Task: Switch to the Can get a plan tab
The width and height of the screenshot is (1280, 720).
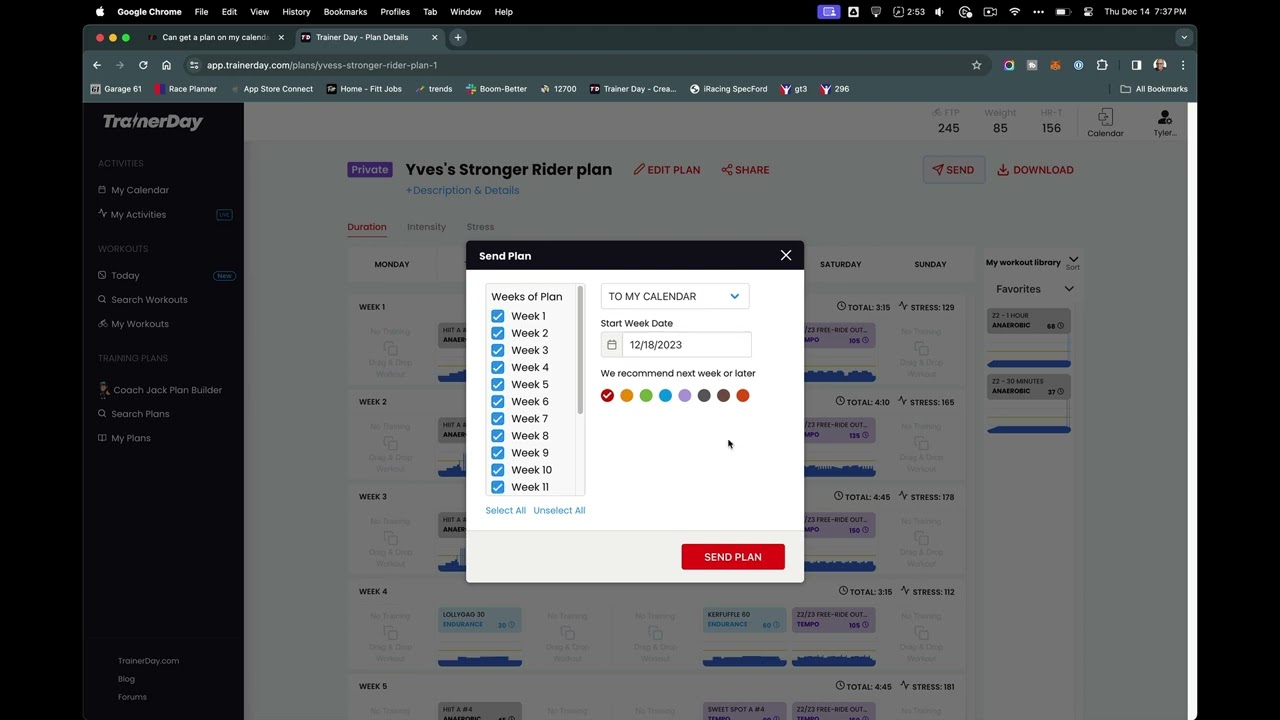Action: point(215,37)
